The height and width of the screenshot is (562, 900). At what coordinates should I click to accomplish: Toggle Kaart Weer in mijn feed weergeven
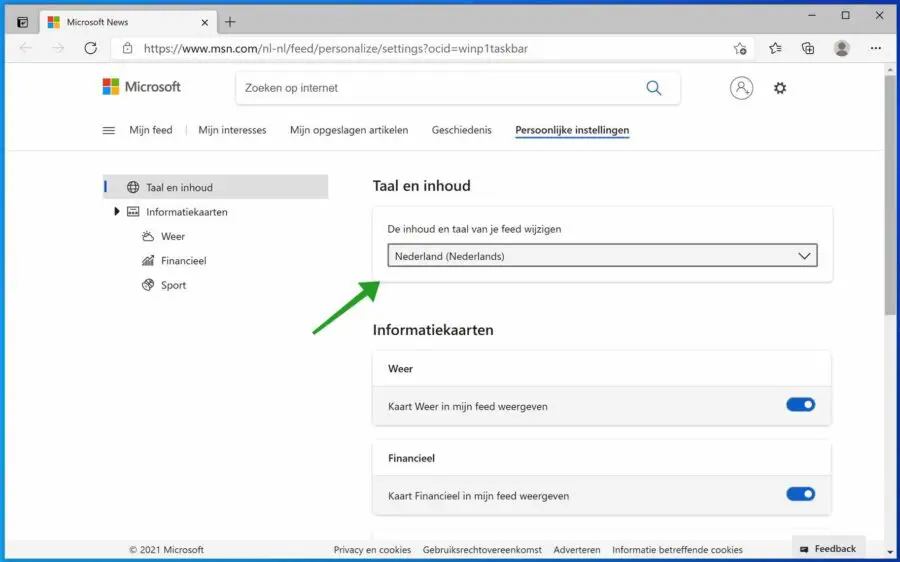(801, 405)
